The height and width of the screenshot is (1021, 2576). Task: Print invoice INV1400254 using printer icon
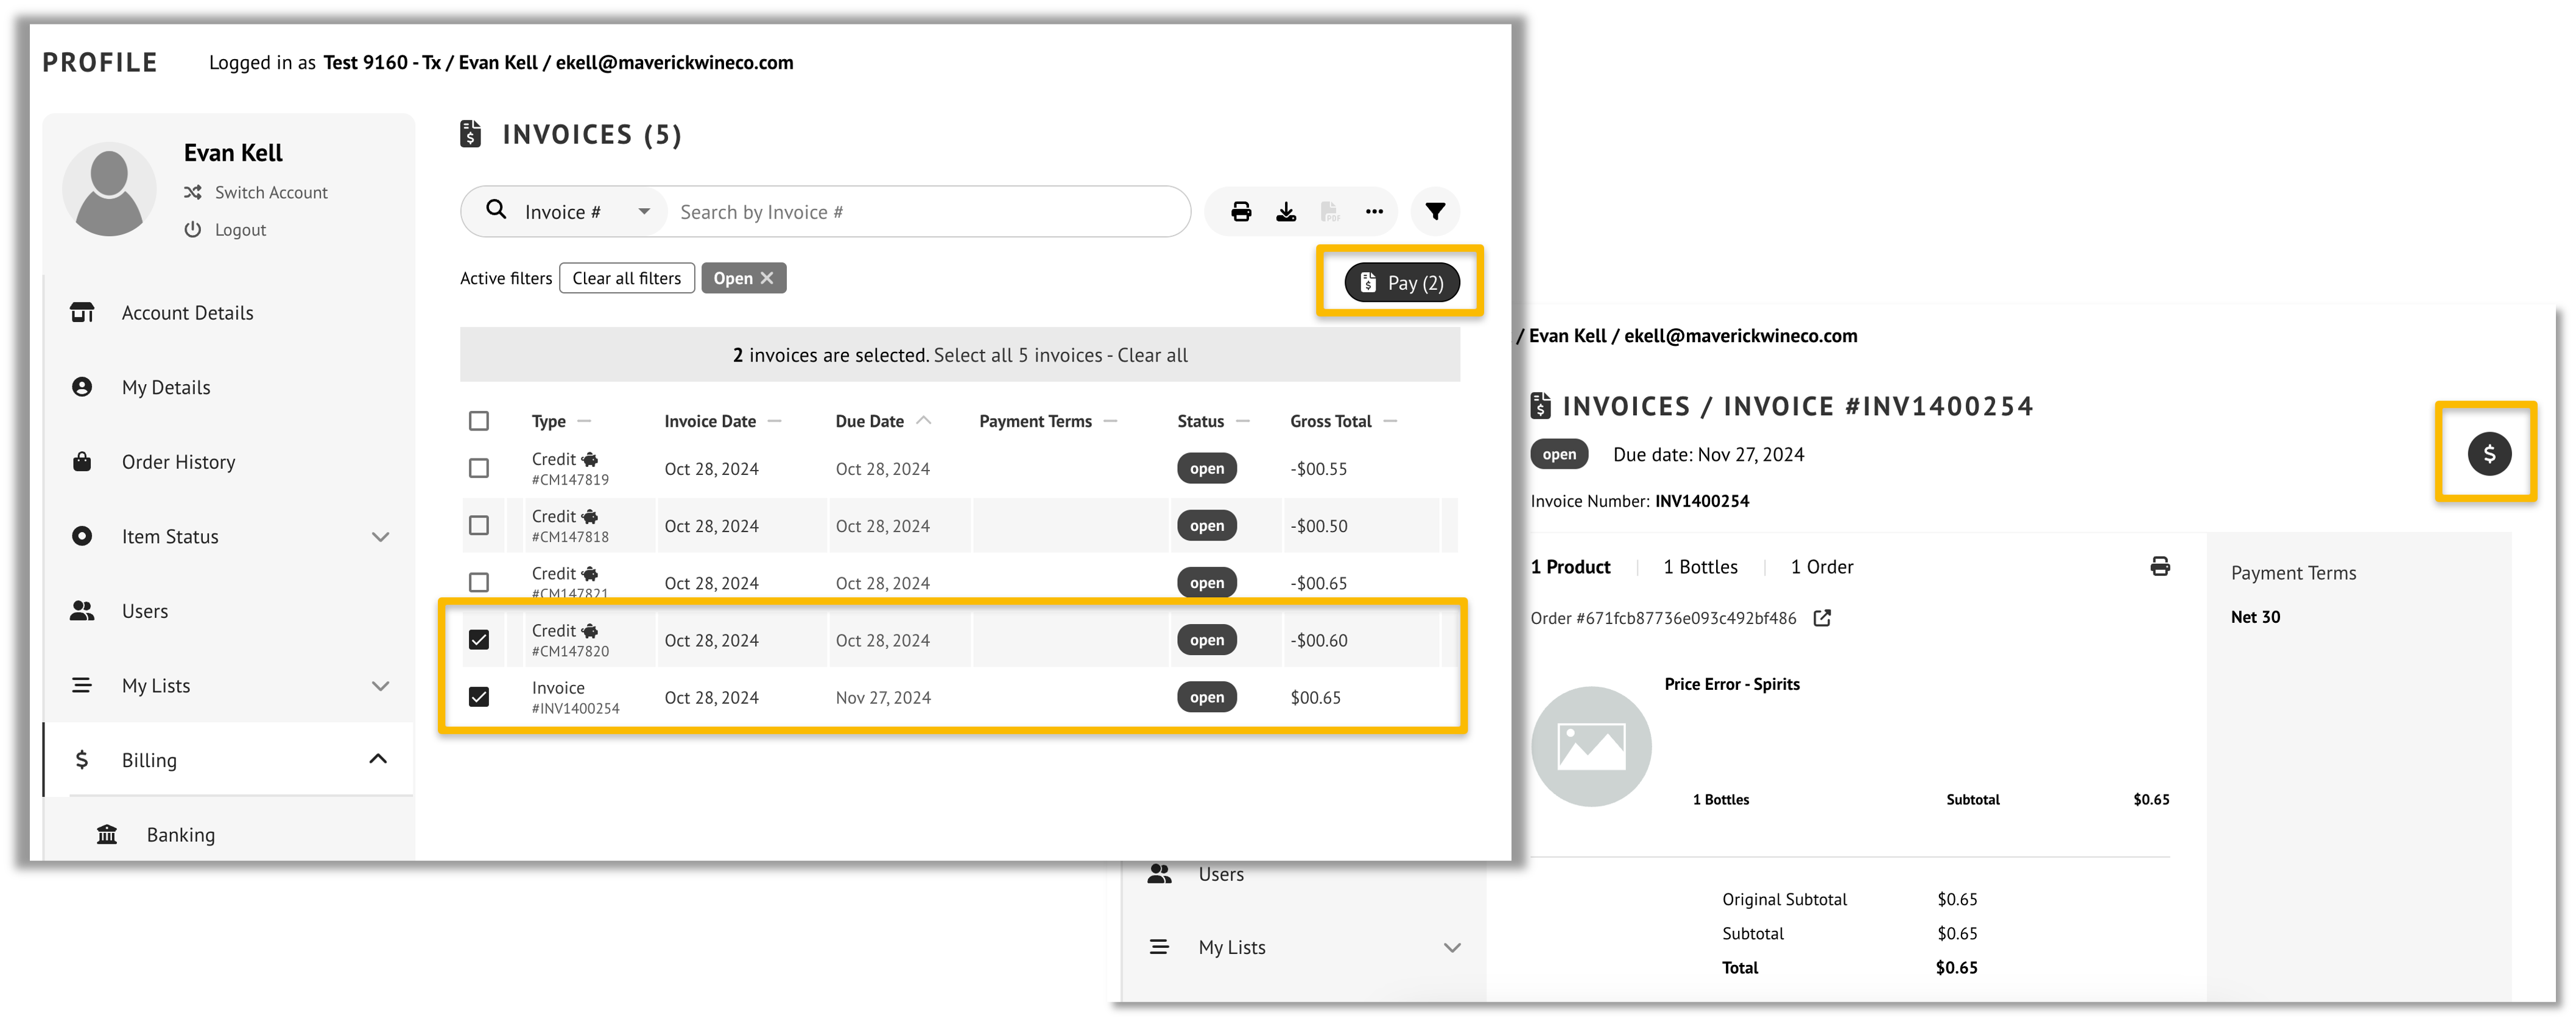coord(2160,567)
